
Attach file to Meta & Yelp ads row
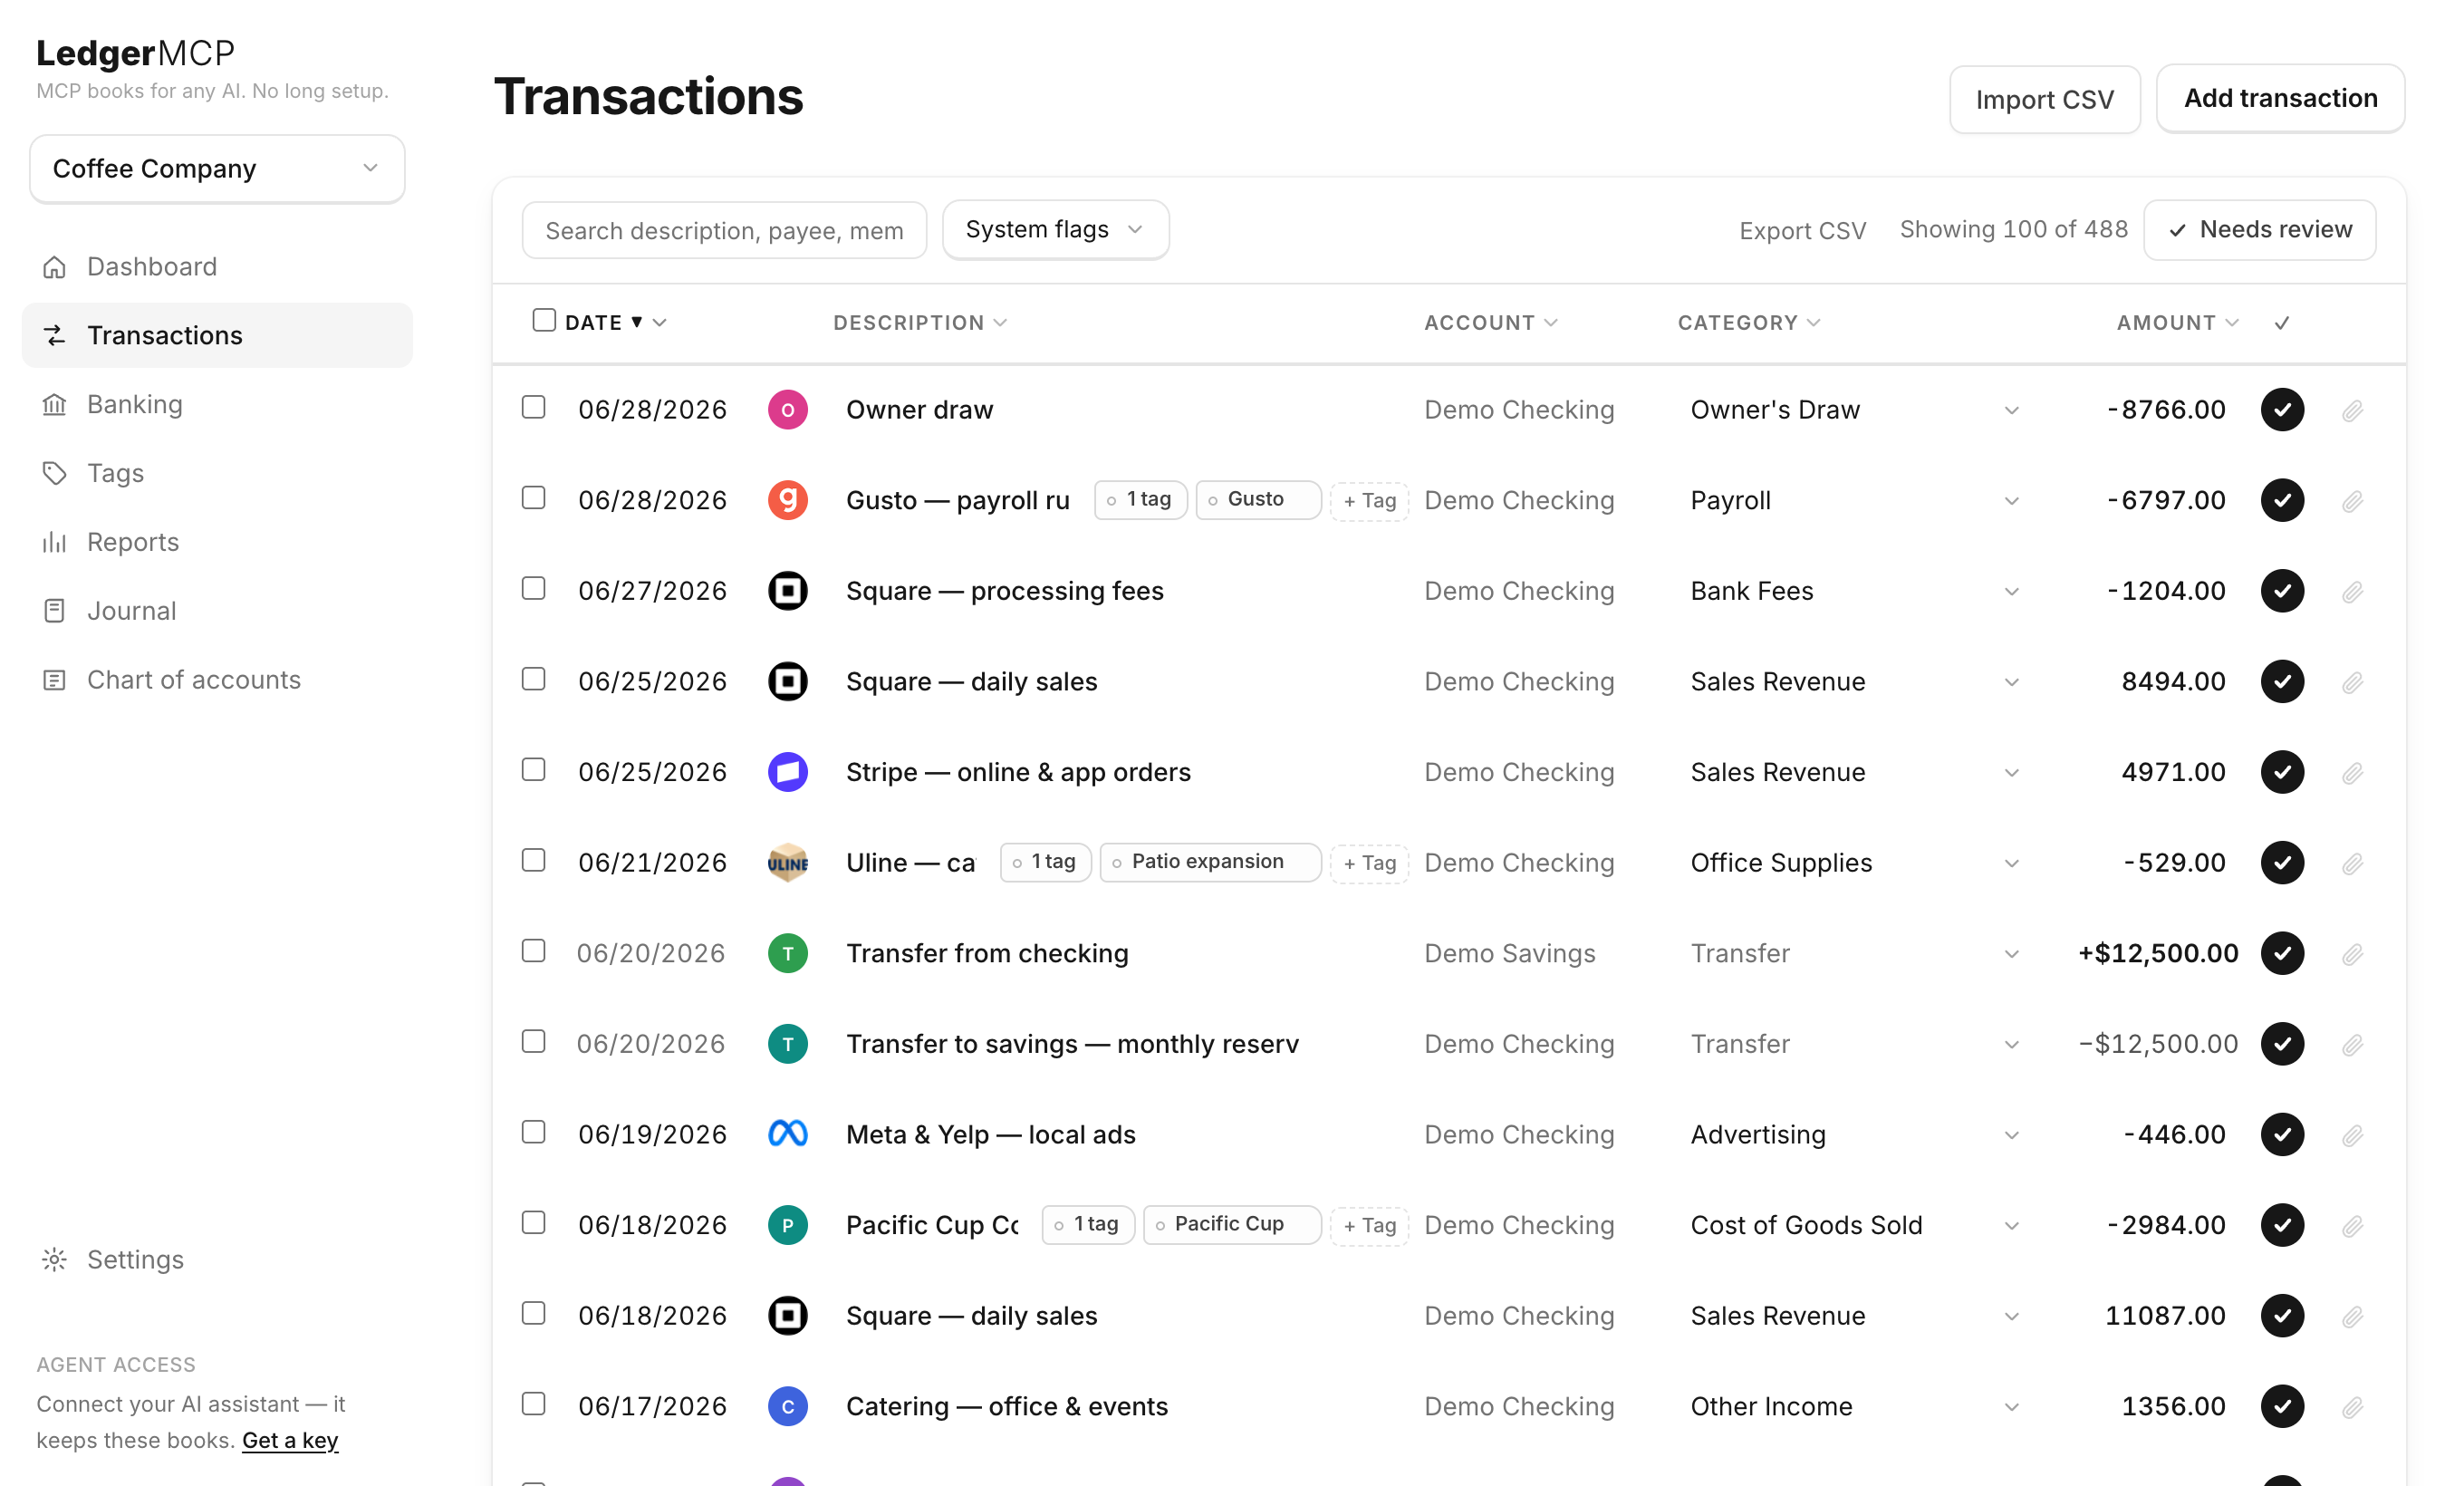click(x=2352, y=1135)
